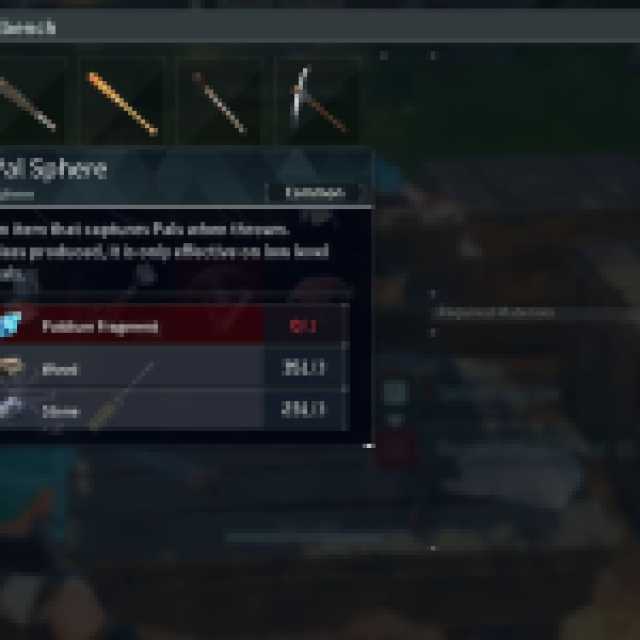The image size is (640, 640).
Task: Click the small square icon right of tooltip
Action: click(396, 392)
